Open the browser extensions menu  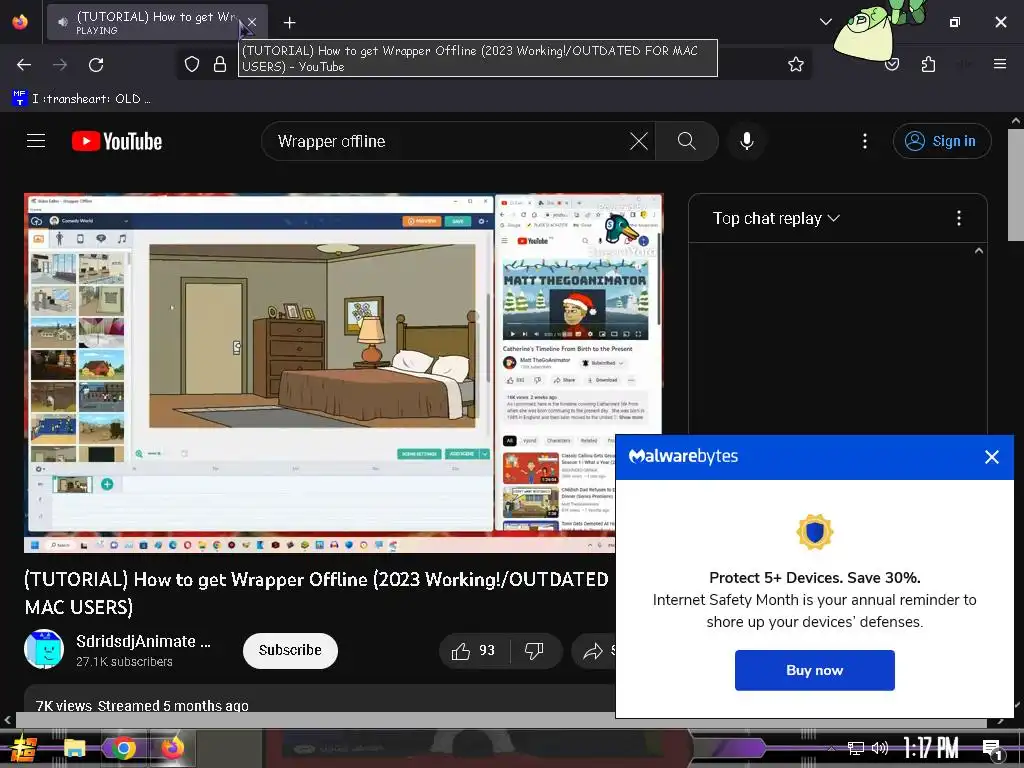point(928,64)
